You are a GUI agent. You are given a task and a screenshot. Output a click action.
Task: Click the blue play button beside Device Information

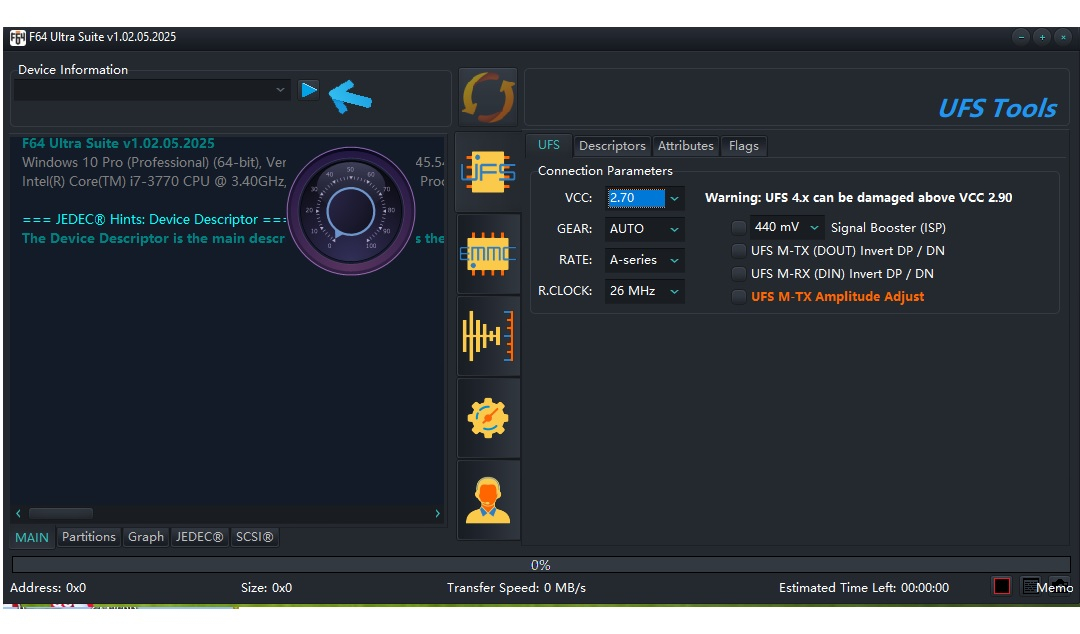point(309,90)
